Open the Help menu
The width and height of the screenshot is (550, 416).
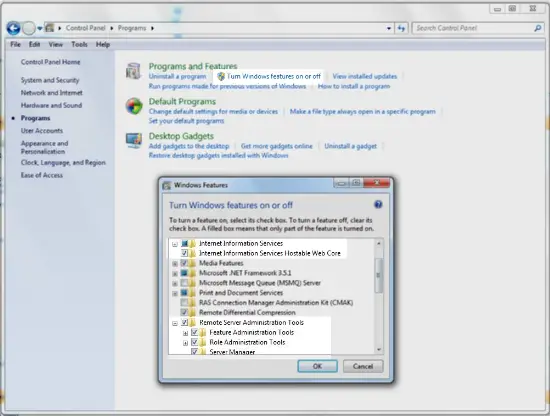click(103, 44)
